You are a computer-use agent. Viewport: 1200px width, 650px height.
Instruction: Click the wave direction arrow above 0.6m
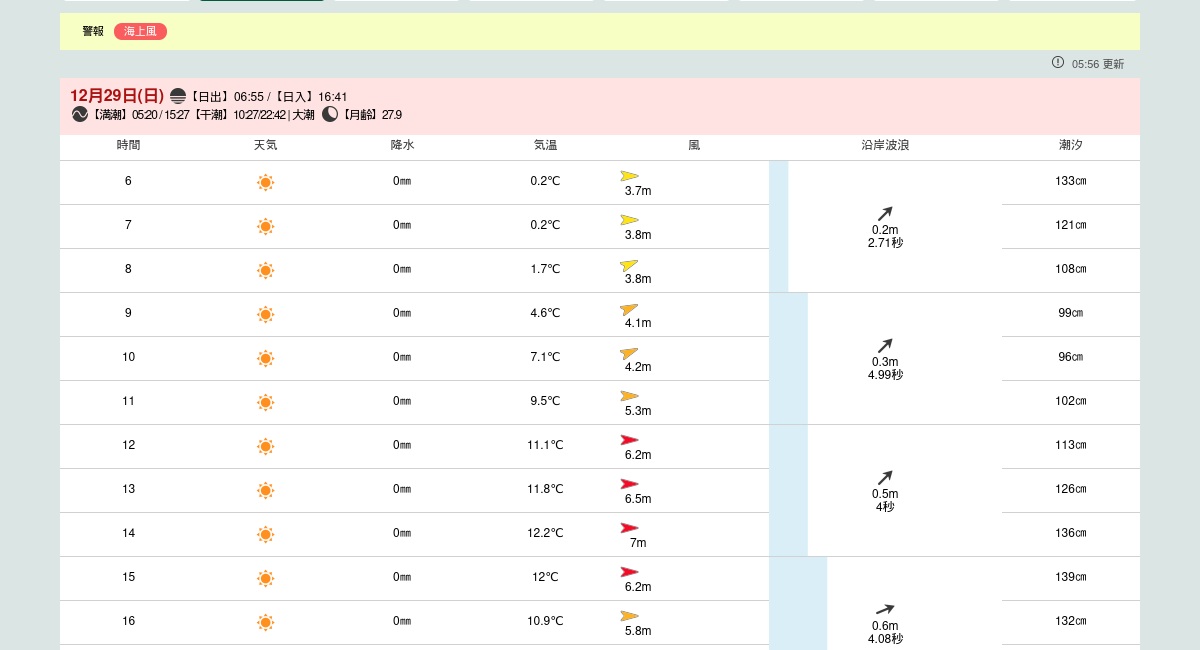885,609
